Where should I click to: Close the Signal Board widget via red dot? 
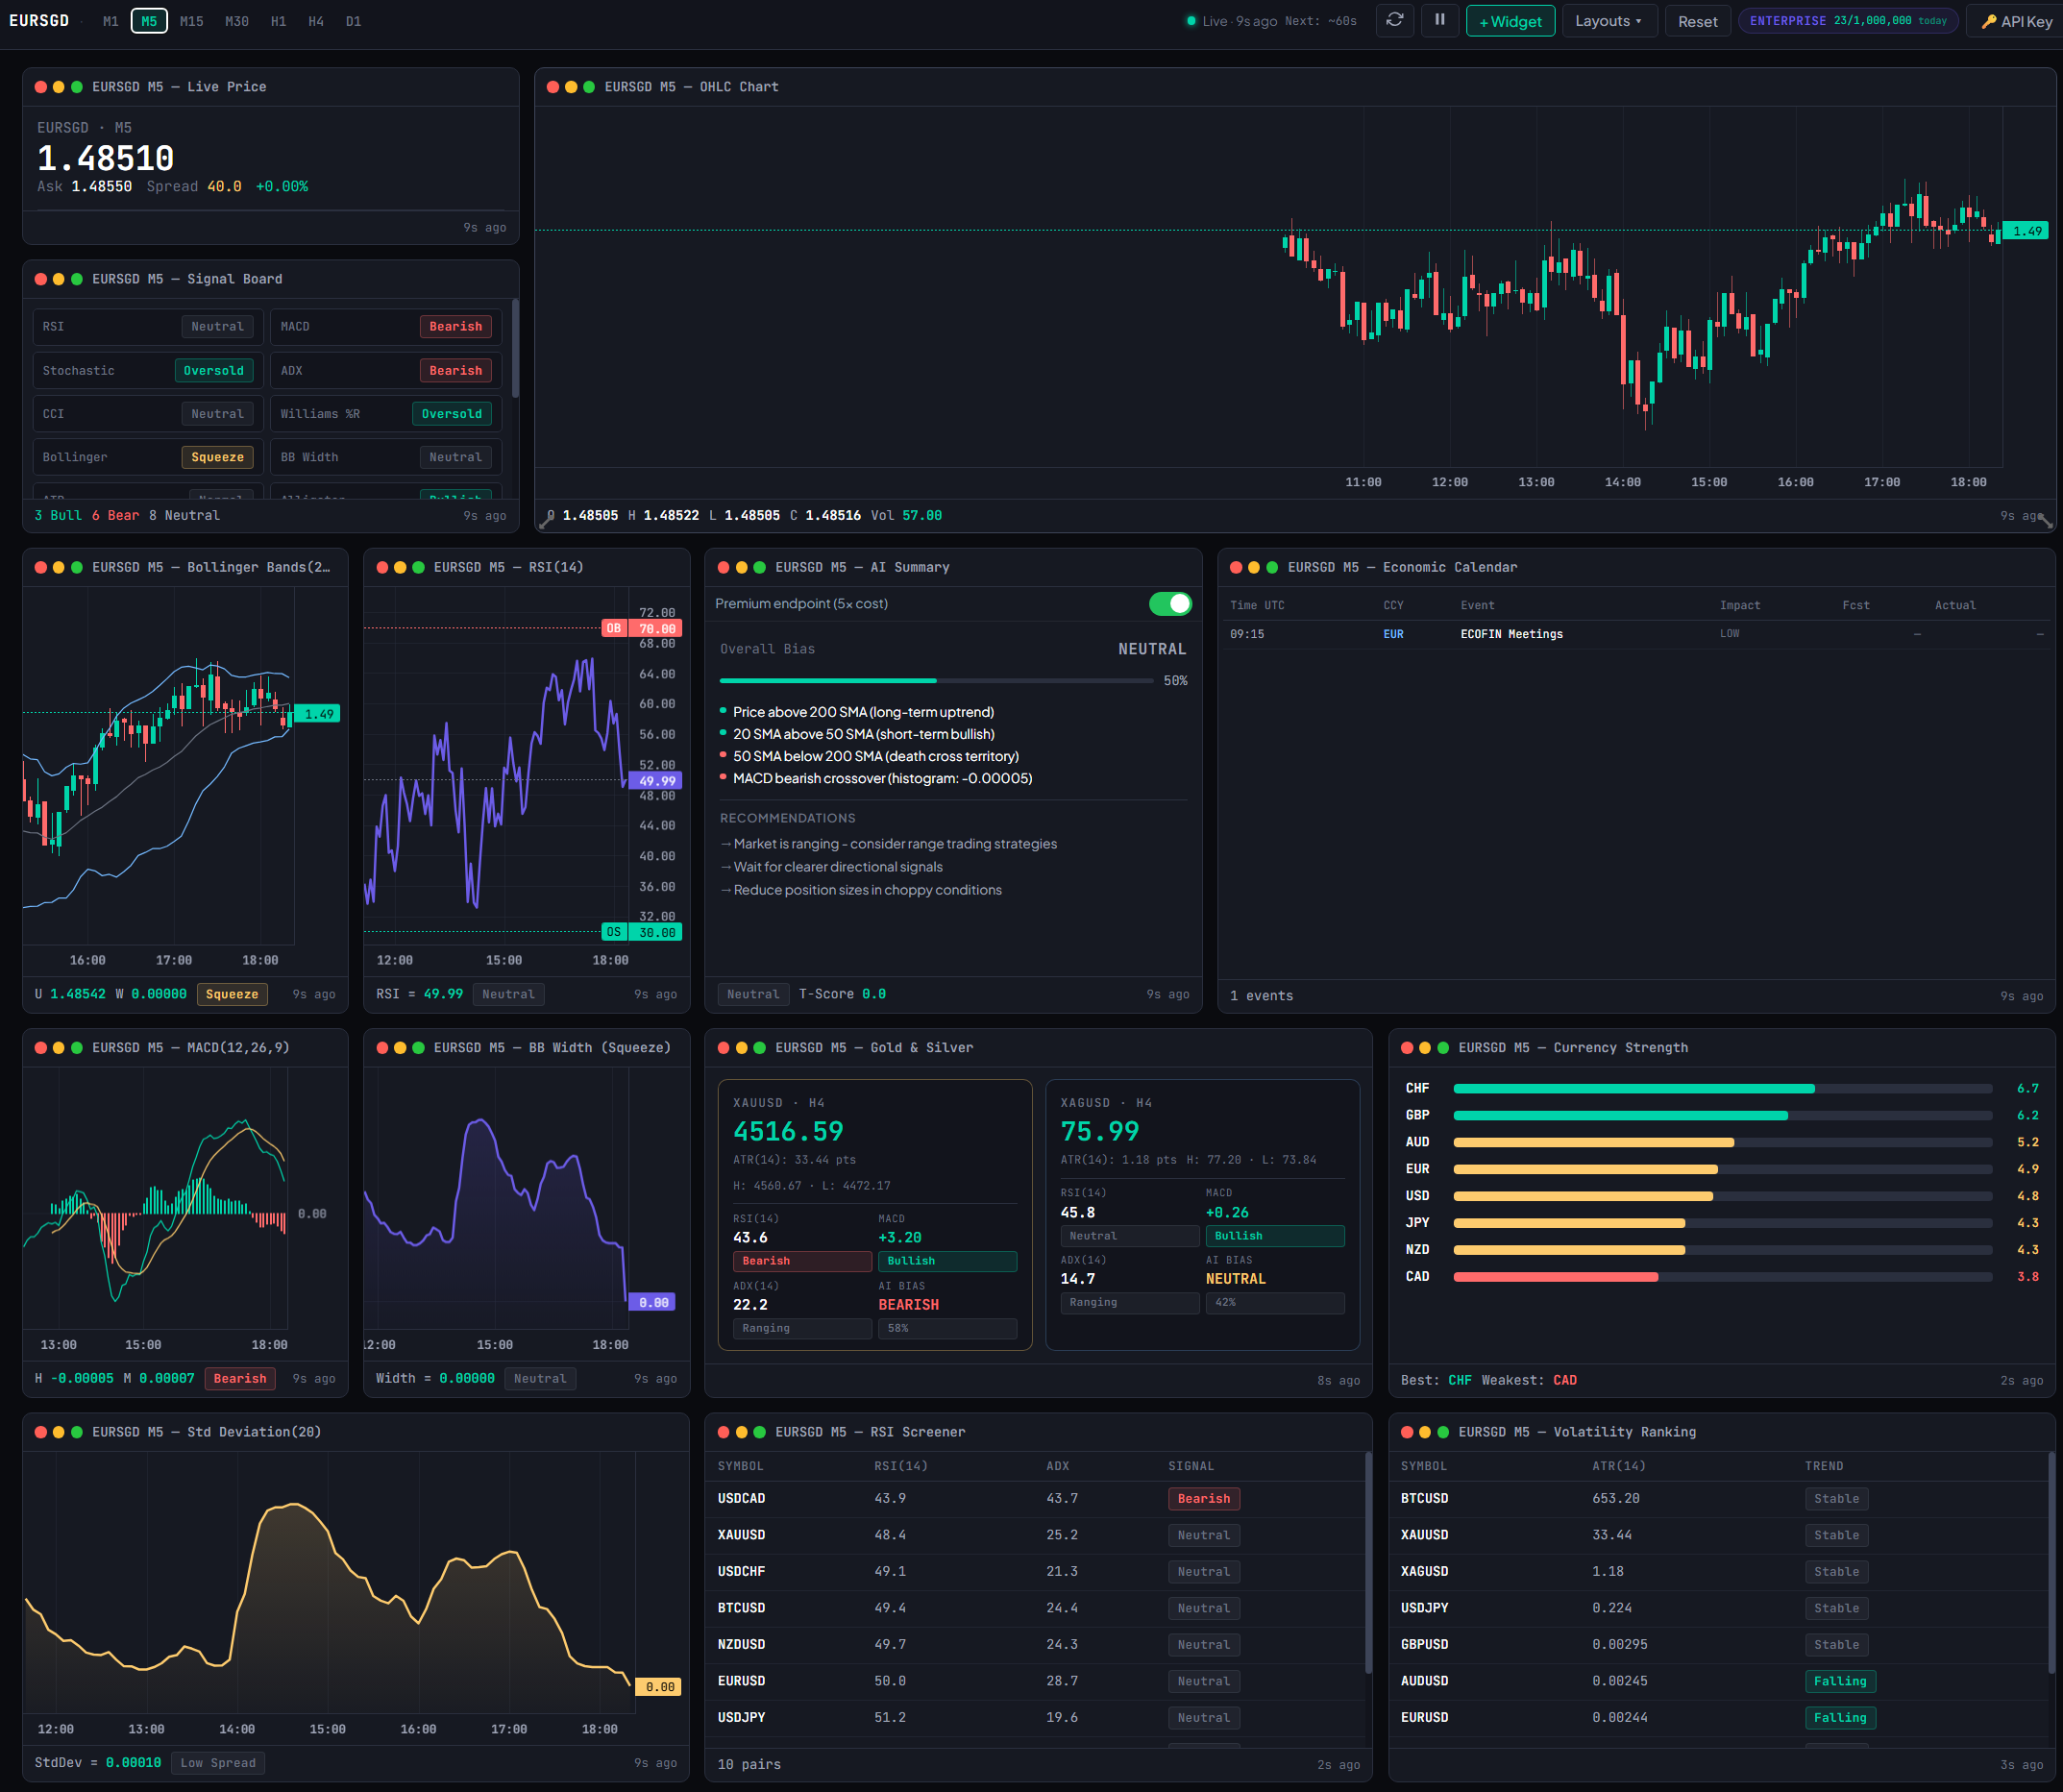click(41, 279)
